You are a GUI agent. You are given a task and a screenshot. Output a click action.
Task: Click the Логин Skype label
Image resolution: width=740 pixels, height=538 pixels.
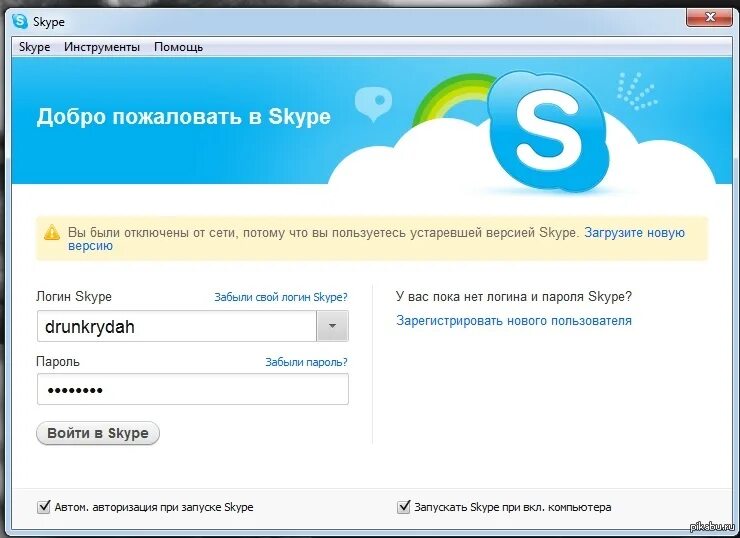tap(74, 296)
